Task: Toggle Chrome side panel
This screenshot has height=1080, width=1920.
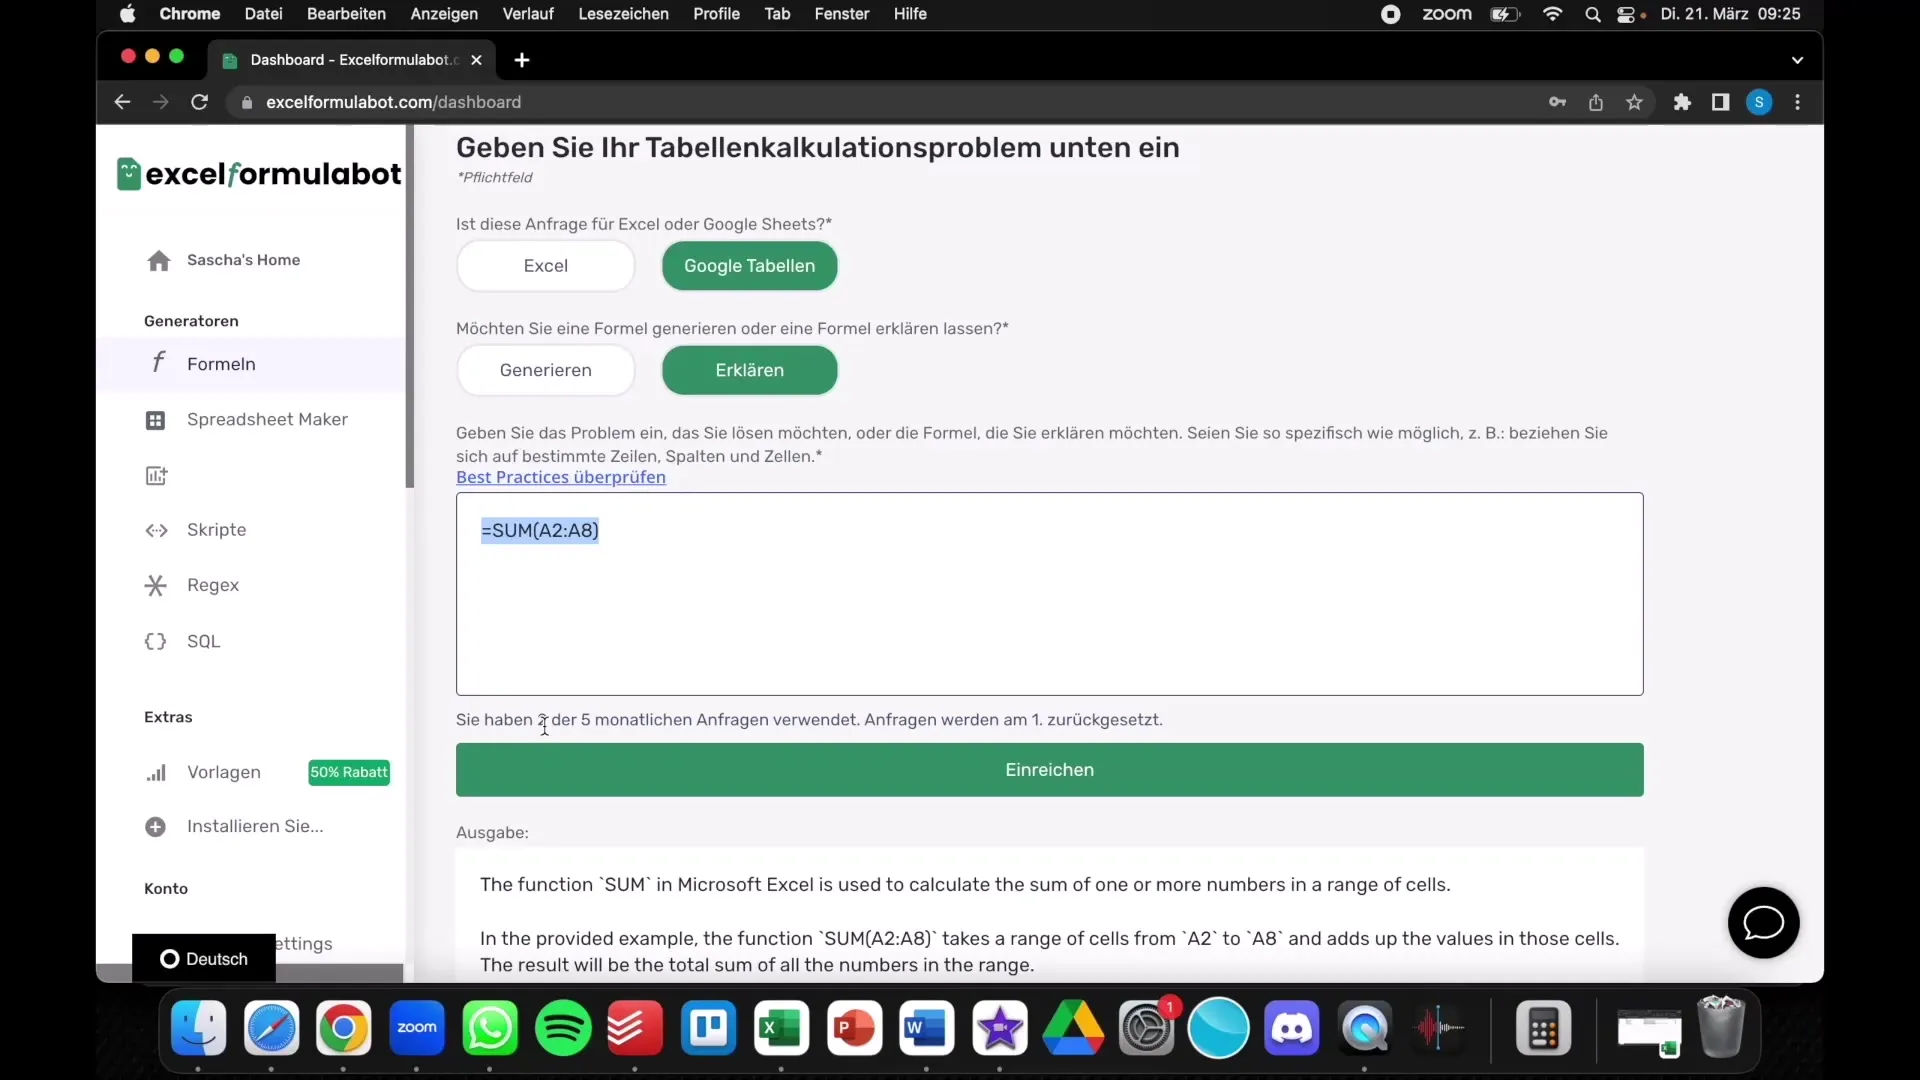Action: (x=1720, y=102)
